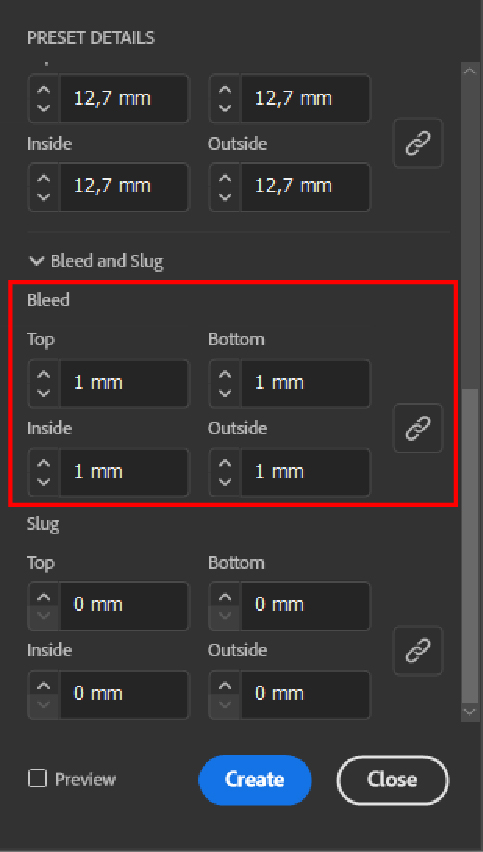Decrease the Bleed Outside value with down arrow
The height and width of the screenshot is (852, 483).
pyautogui.click(x=225, y=481)
